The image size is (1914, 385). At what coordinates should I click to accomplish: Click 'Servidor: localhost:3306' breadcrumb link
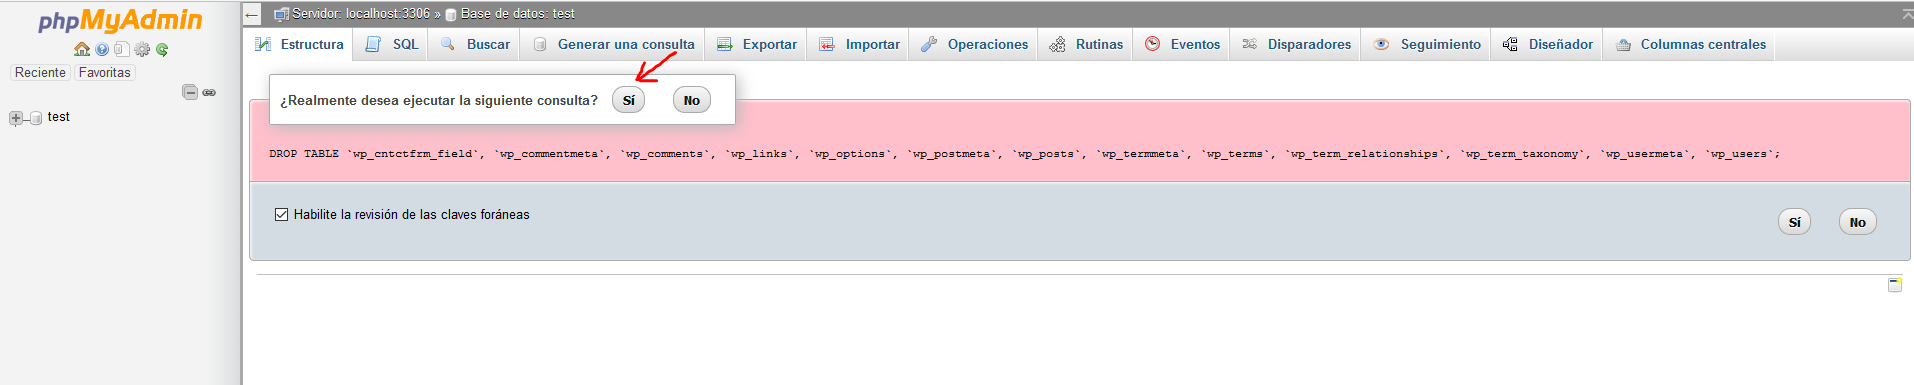(x=361, y=14)
